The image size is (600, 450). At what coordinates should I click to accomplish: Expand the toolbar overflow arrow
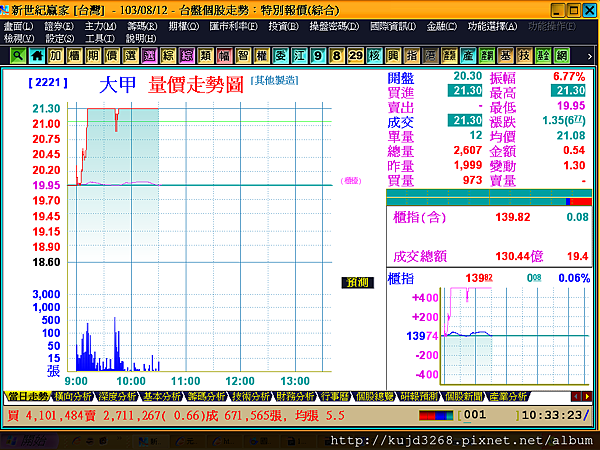coord(590,56)
